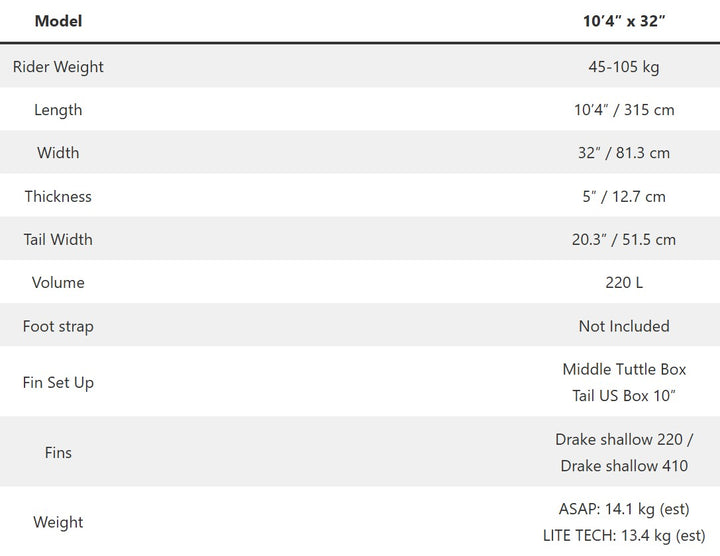
Task: Click the Thickness row label
Action: click(58, 196)
